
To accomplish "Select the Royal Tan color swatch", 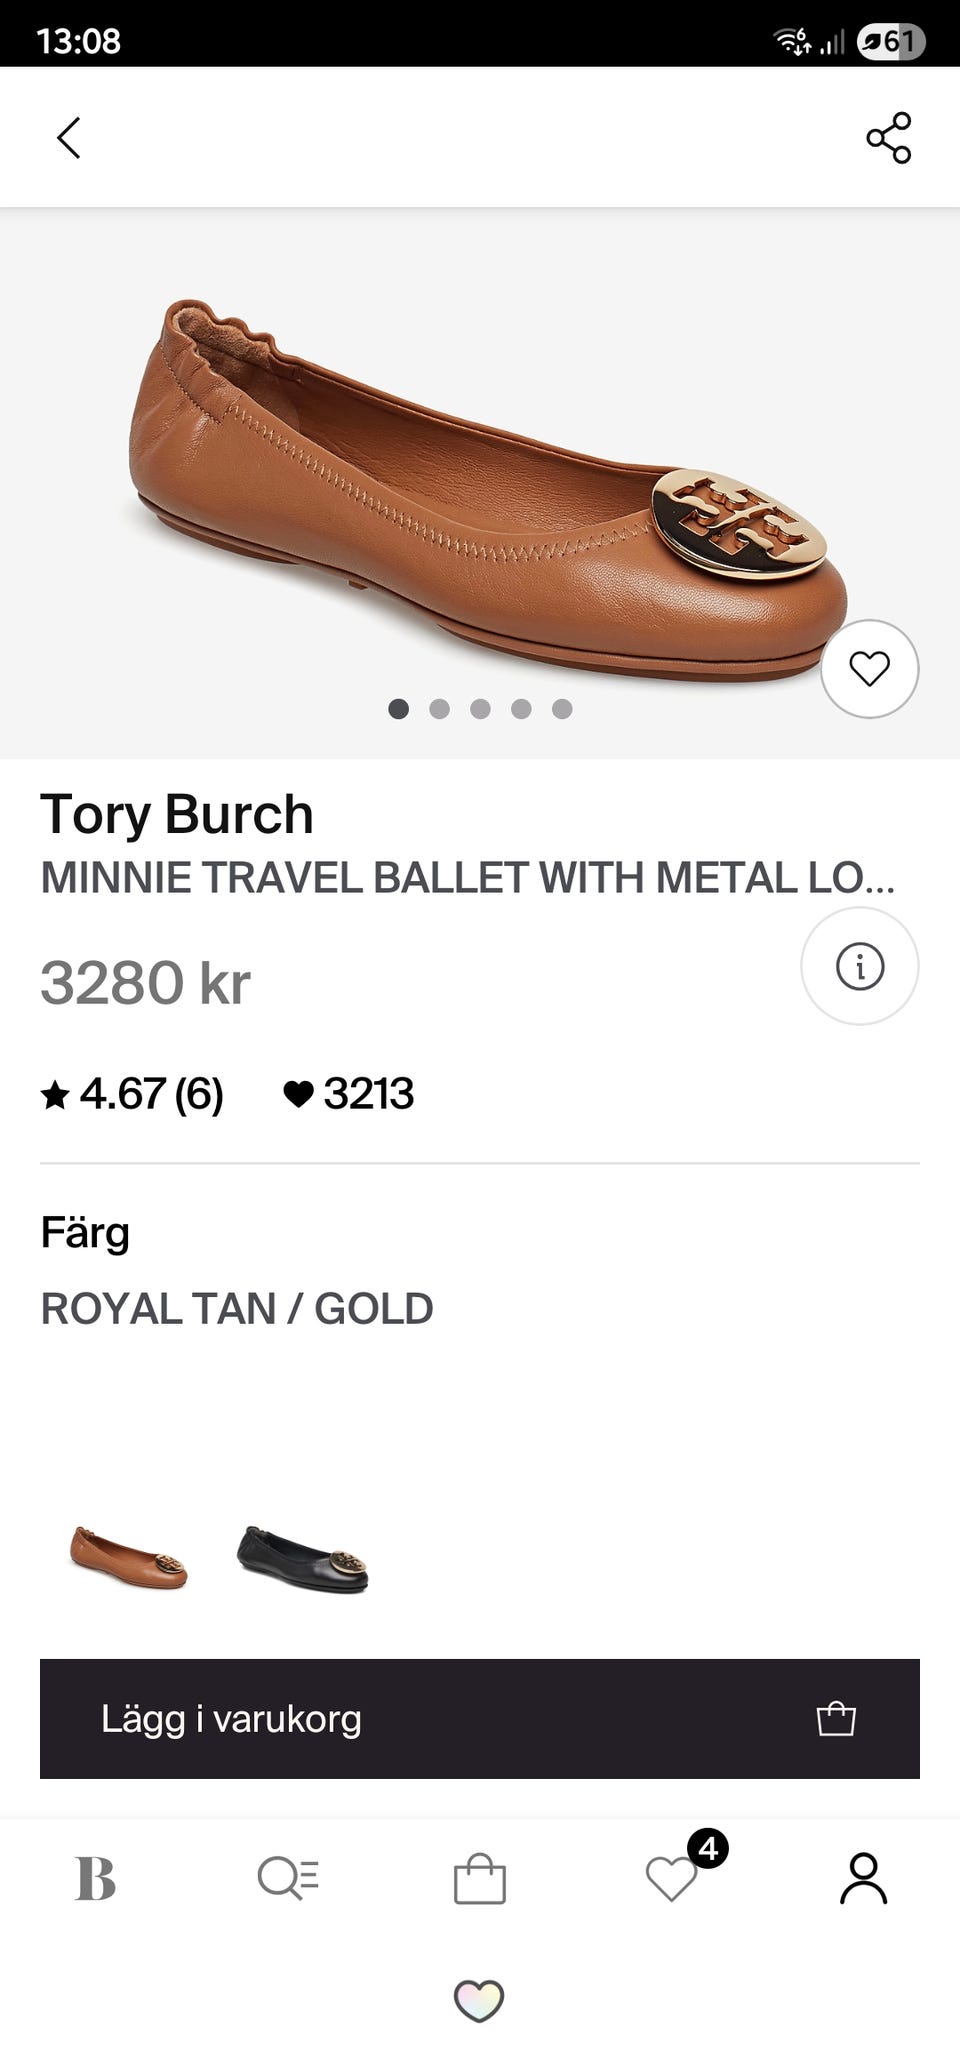I will (x=129, y=1557).
